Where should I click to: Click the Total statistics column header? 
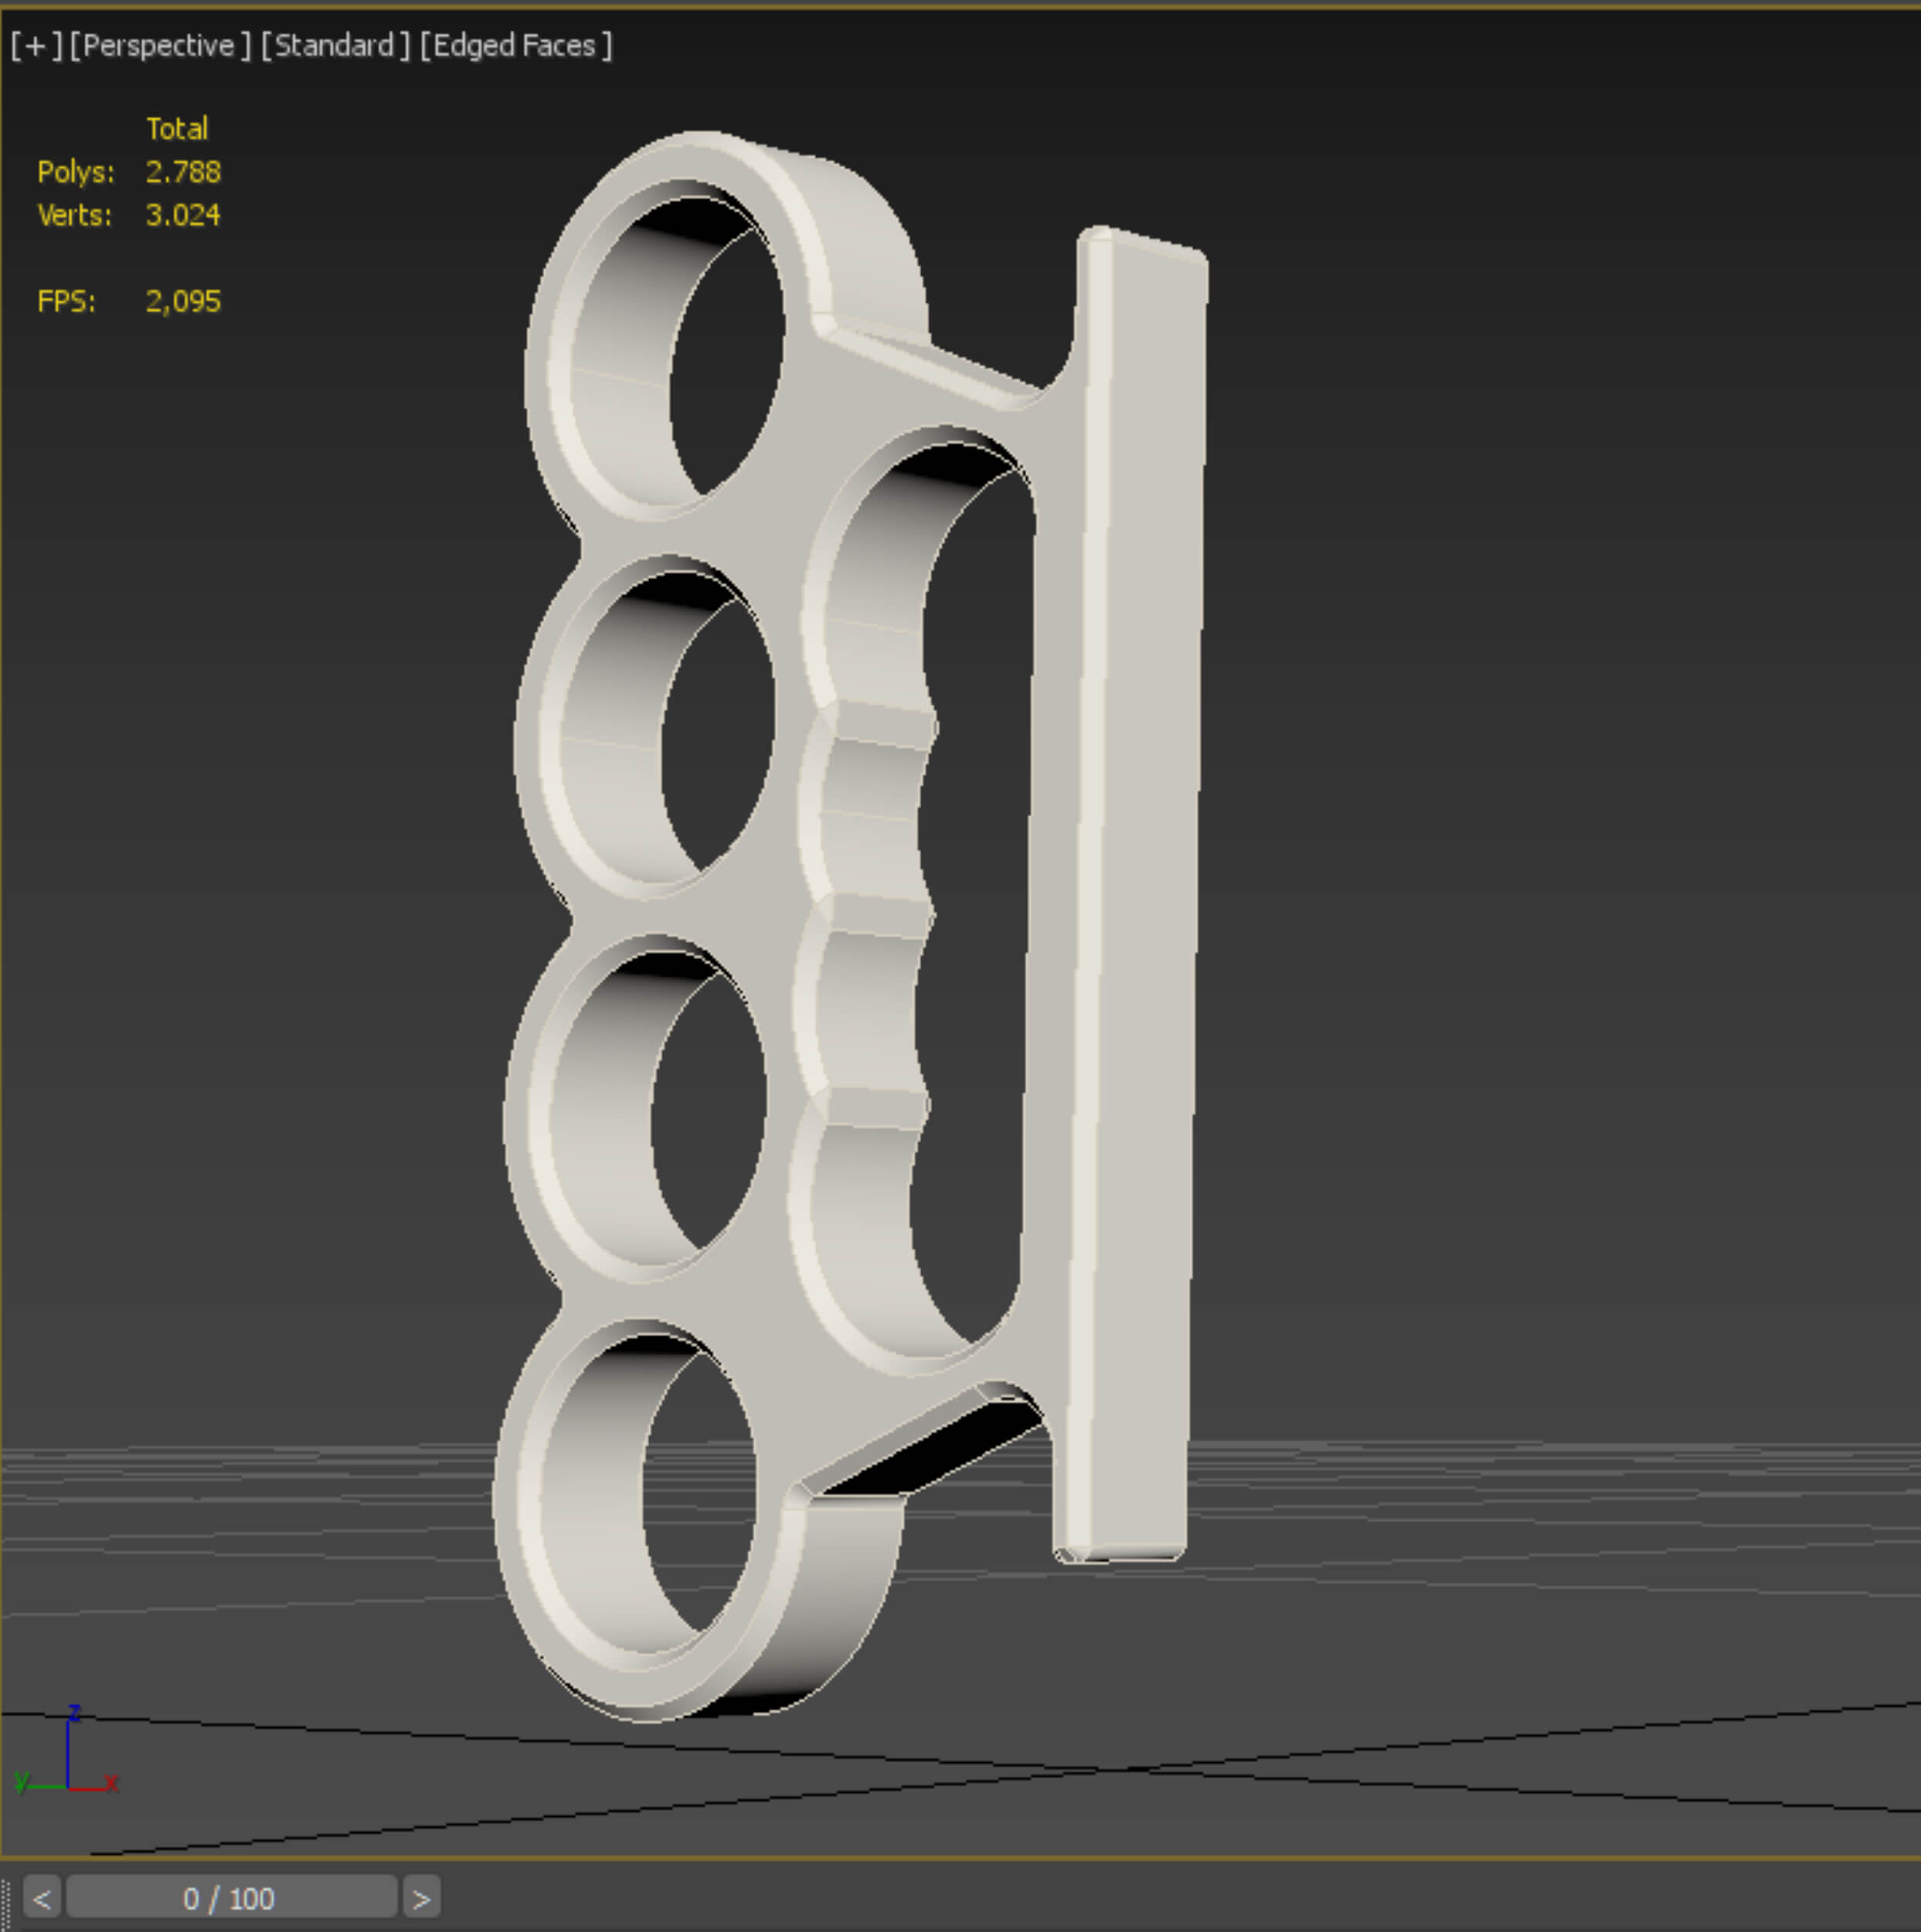pyautogui.click(x=177, y=128)
